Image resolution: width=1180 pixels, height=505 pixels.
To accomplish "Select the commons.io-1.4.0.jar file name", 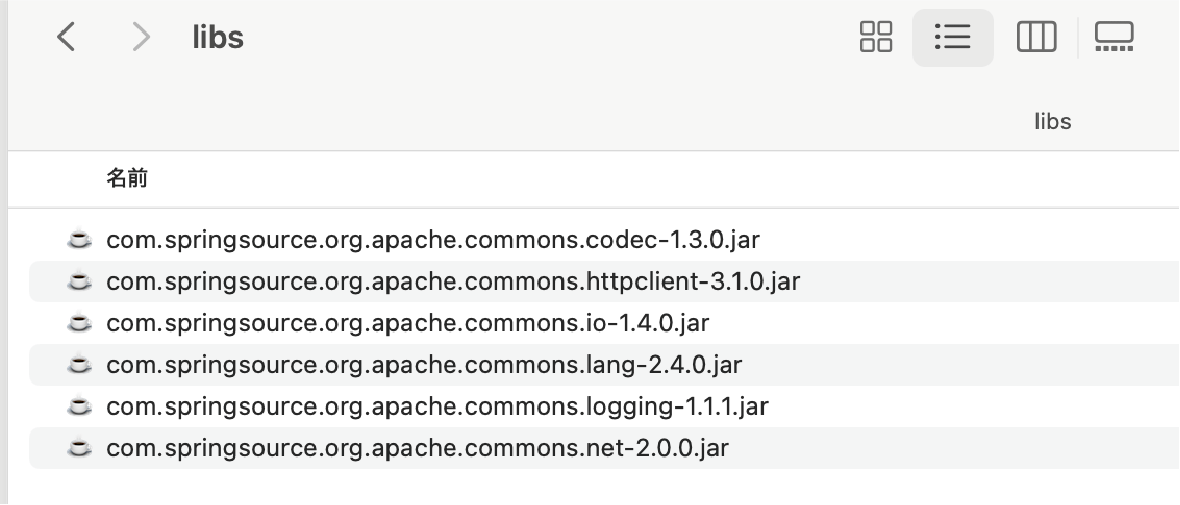I will pyautogui.click(x=407, y=323).
